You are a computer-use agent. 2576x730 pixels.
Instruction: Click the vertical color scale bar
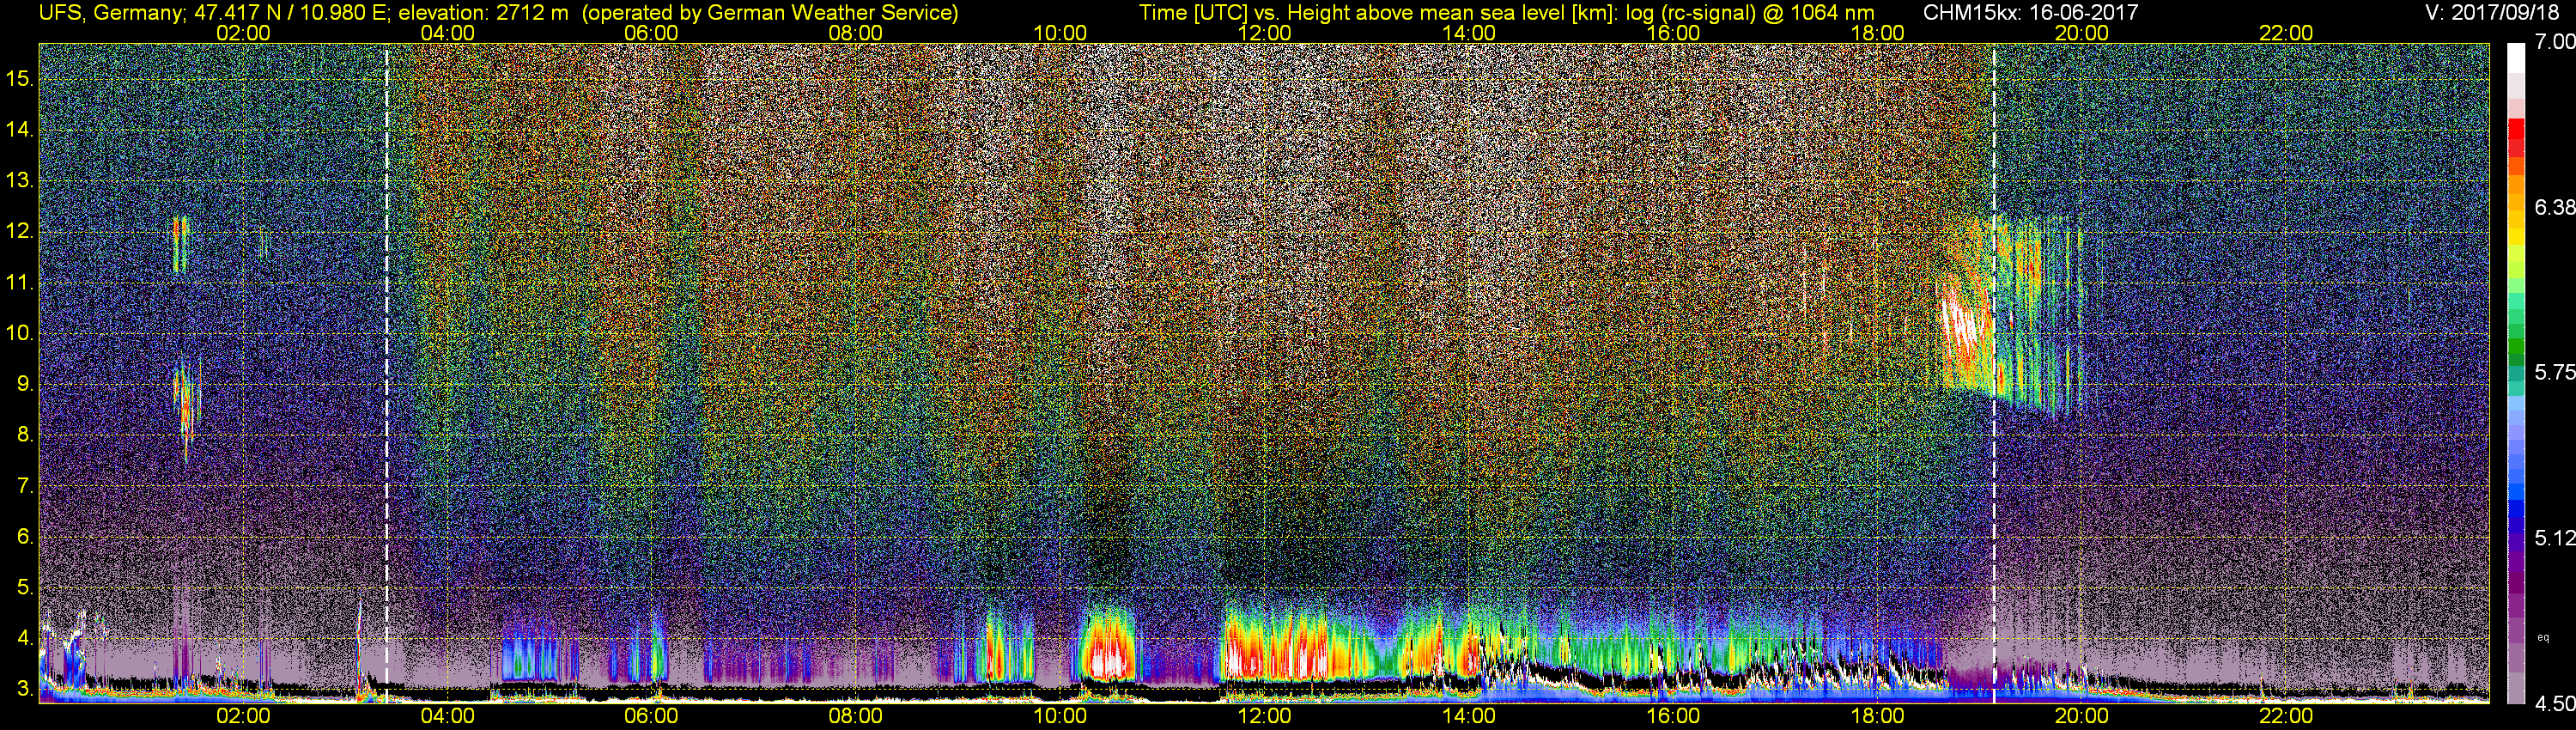[2516, 373]
